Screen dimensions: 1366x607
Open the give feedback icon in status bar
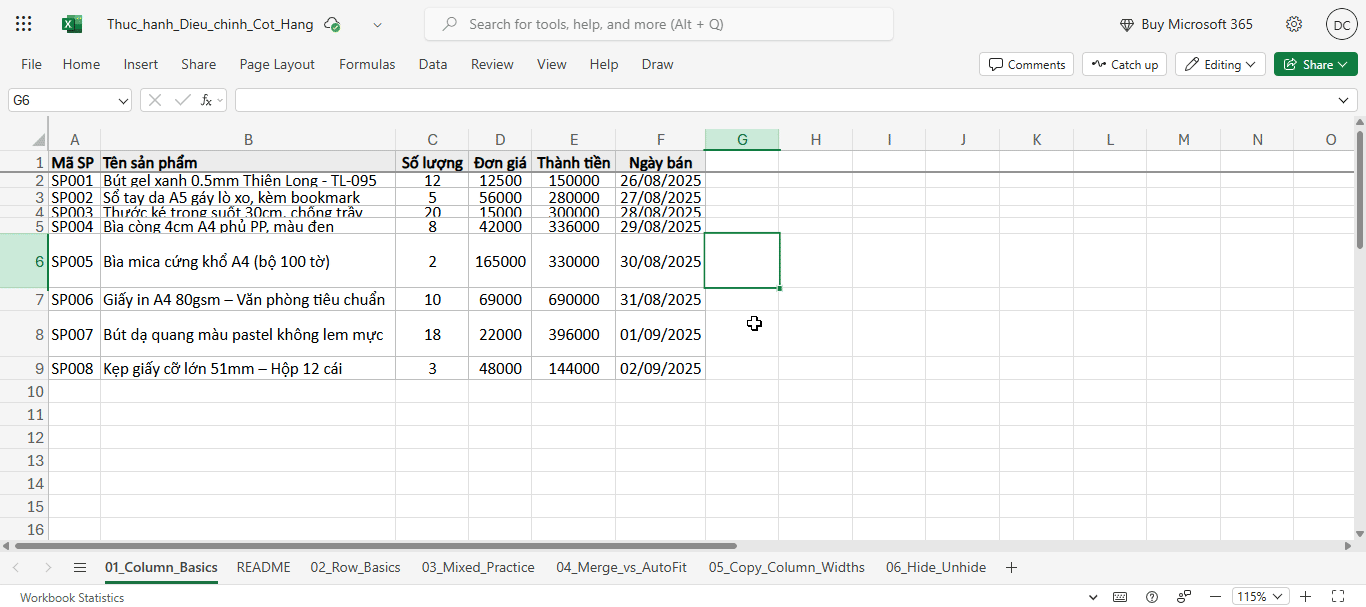[1184, 597]
